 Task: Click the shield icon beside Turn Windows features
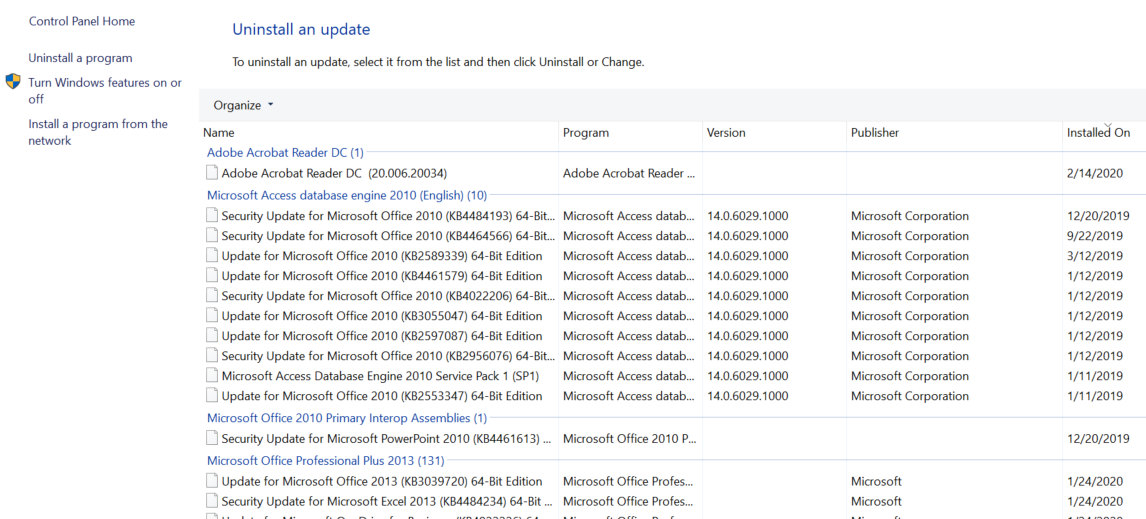pos(13,82)
